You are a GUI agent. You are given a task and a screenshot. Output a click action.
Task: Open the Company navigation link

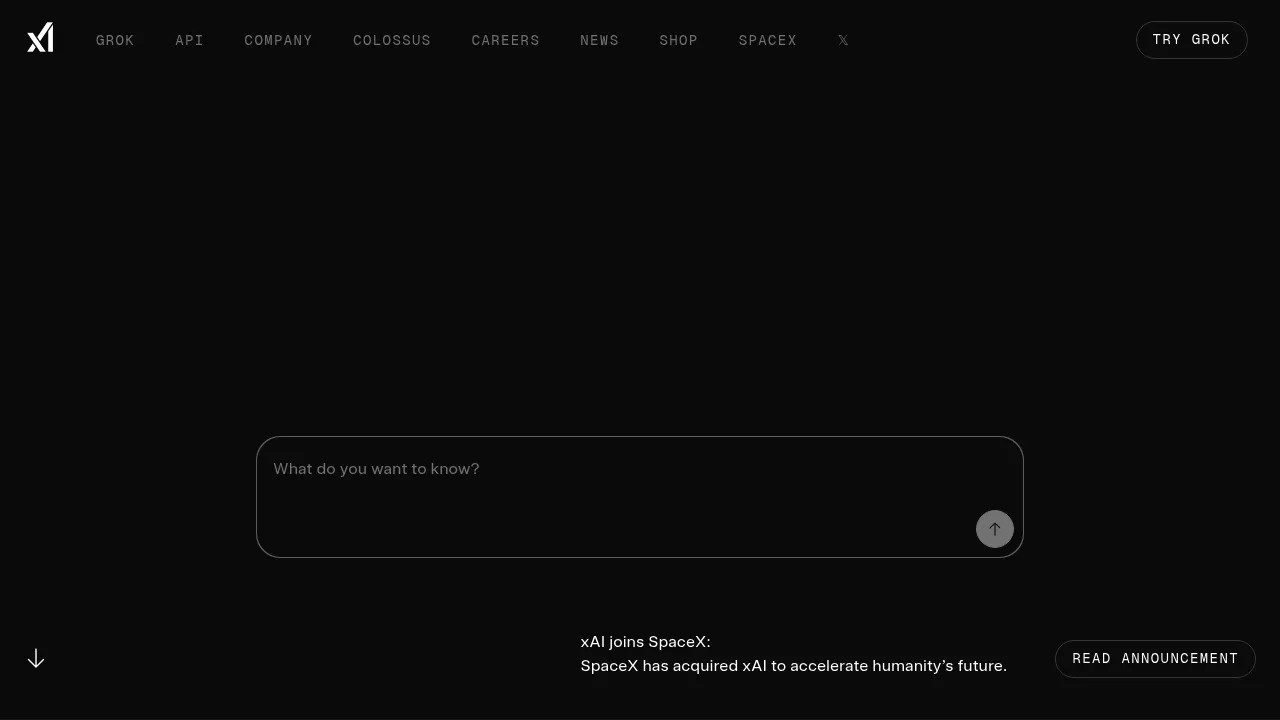pyautogui.click(x=278, y=40)
